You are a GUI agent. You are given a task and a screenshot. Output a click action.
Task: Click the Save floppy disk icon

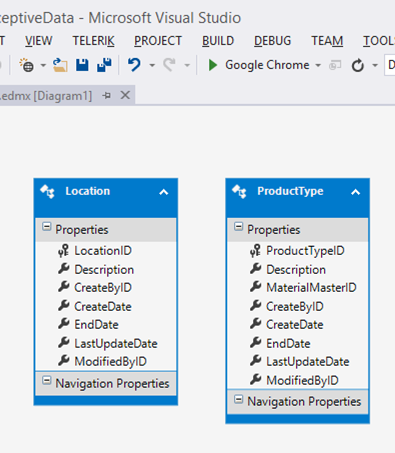pos(82,65)
